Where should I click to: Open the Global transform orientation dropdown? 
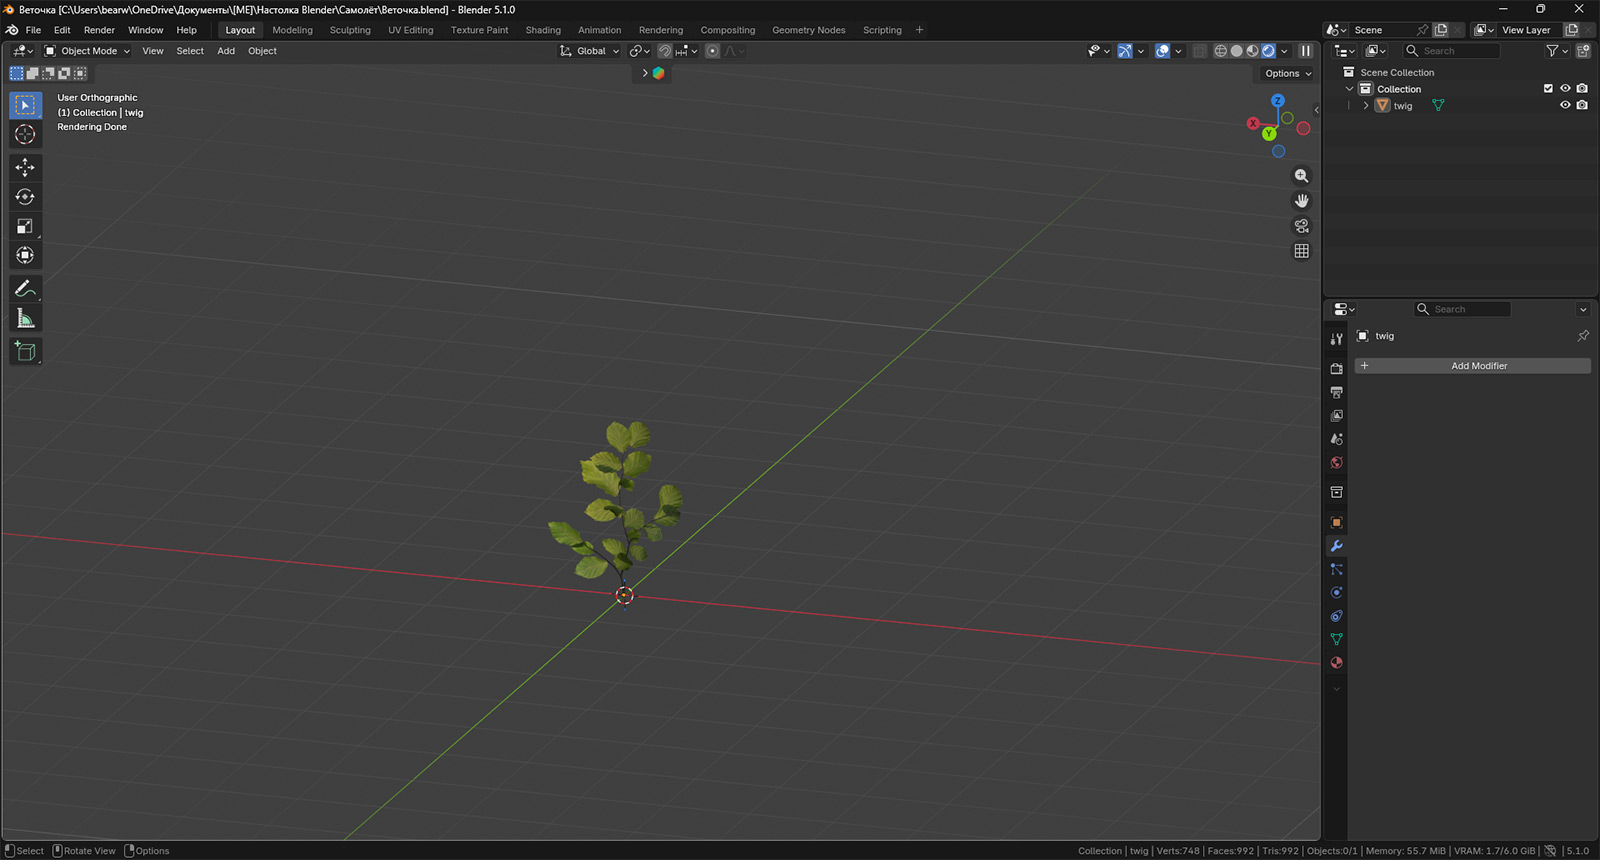[590, 51]
